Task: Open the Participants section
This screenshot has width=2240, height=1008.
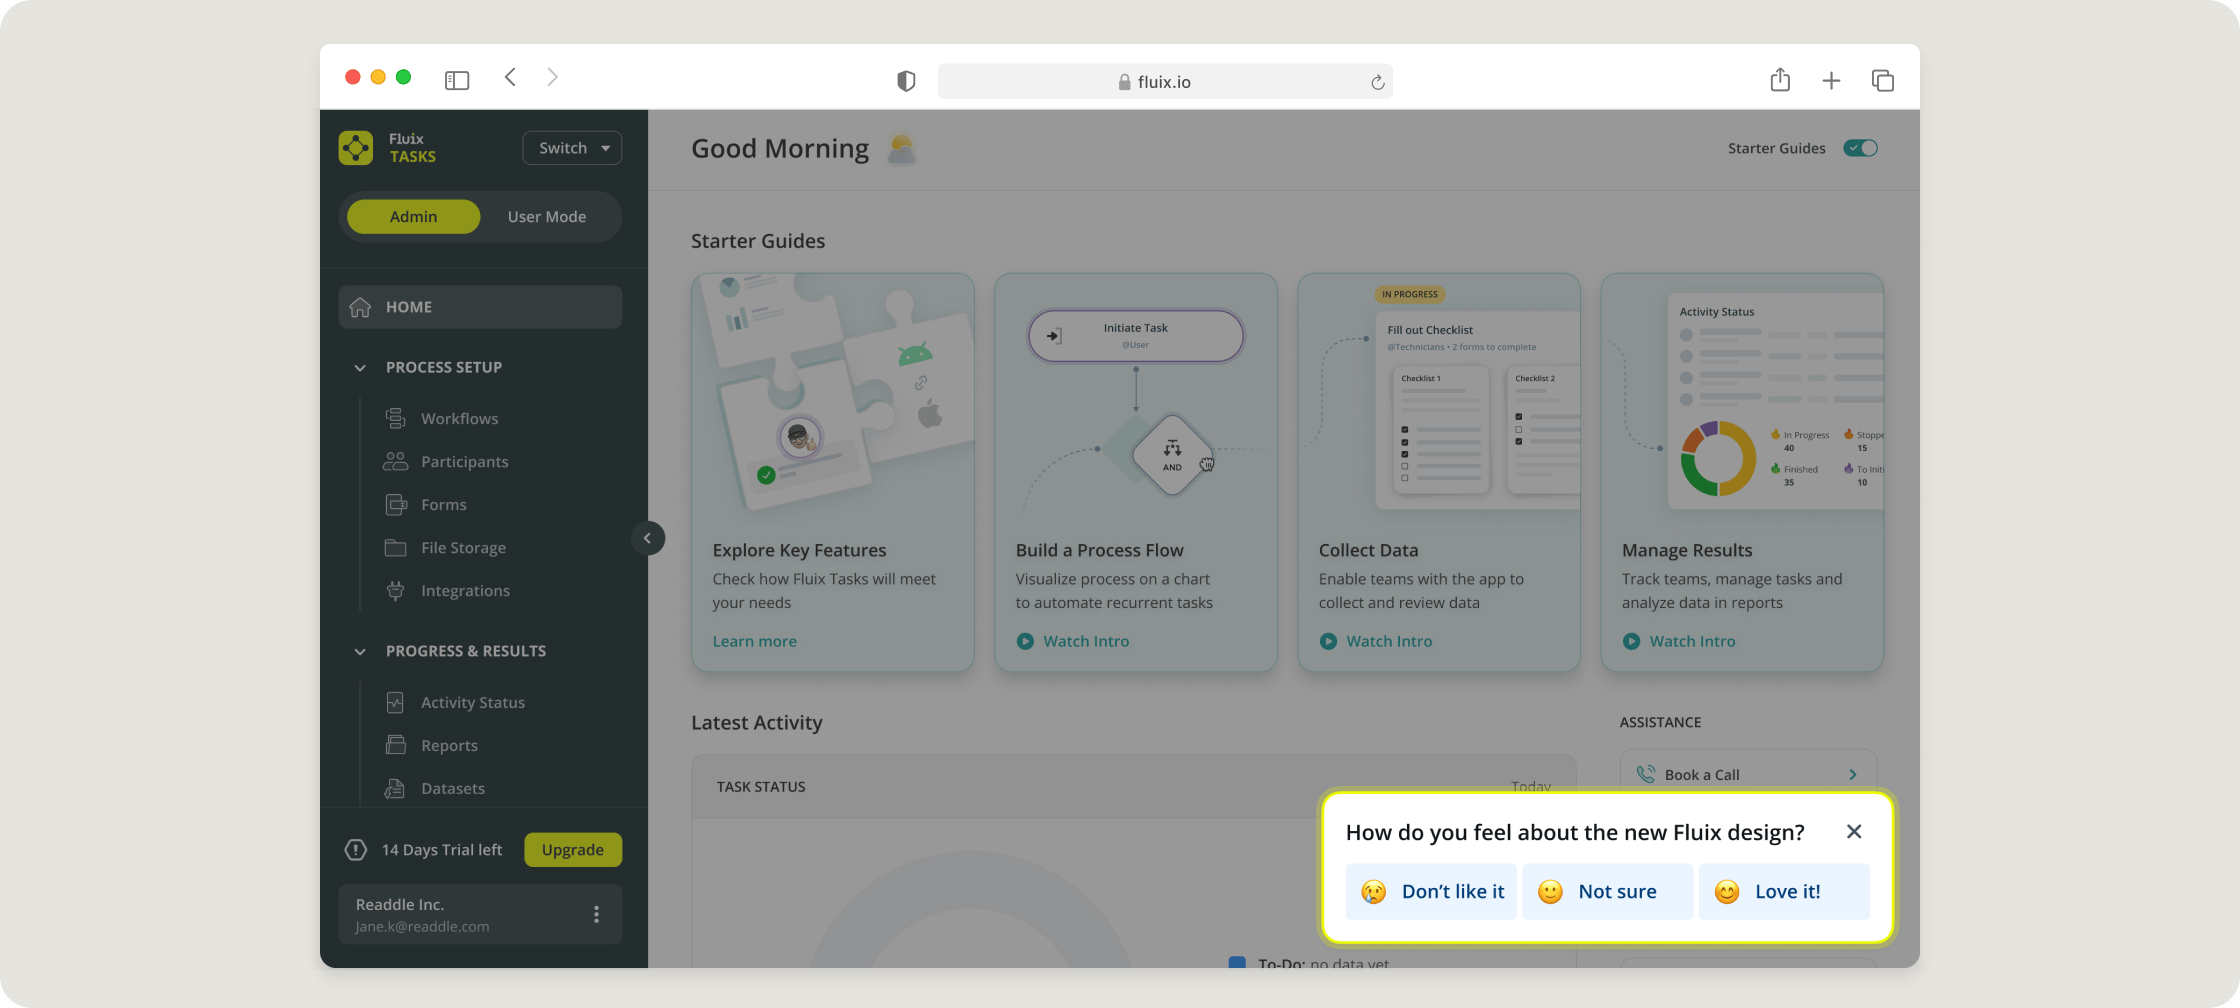Action: click(x=464, y=462)
